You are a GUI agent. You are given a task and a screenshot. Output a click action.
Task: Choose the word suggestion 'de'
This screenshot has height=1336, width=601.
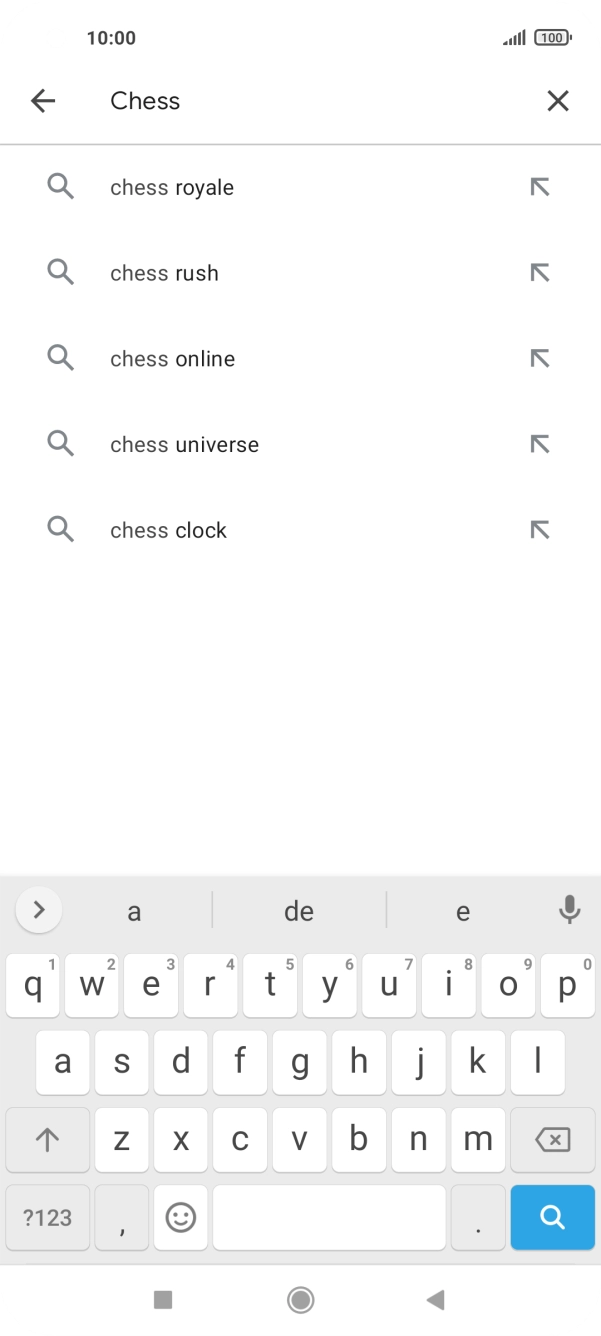[298, 910]
